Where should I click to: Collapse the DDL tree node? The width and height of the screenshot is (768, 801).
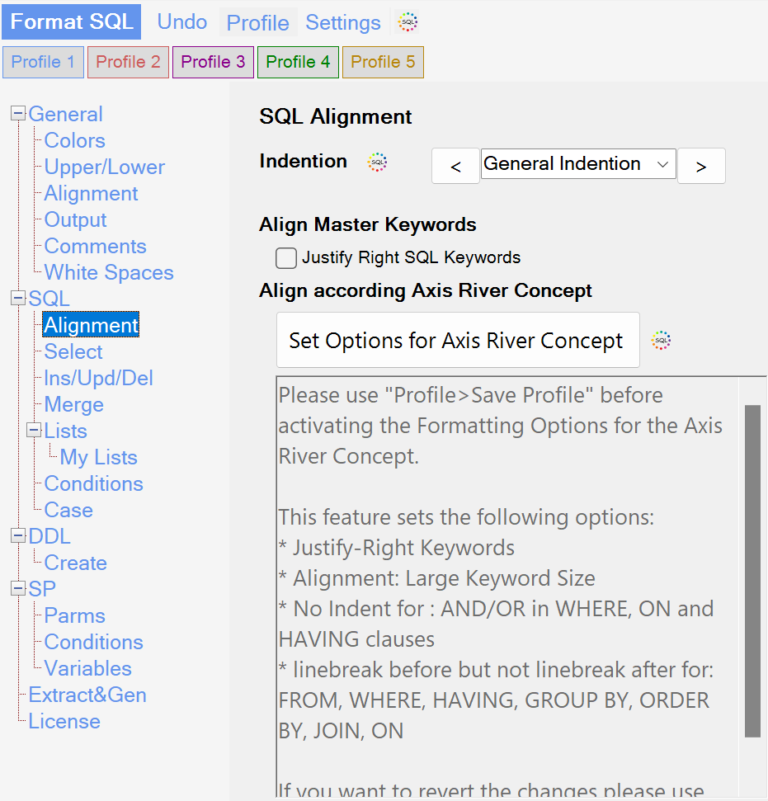tap(18, 536)
